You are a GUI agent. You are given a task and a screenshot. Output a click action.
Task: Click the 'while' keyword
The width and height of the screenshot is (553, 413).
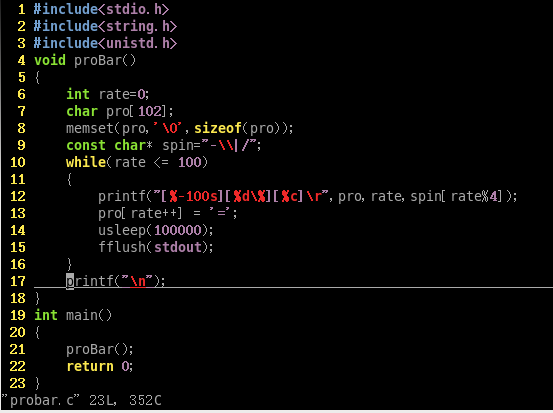tap(86, 162)
